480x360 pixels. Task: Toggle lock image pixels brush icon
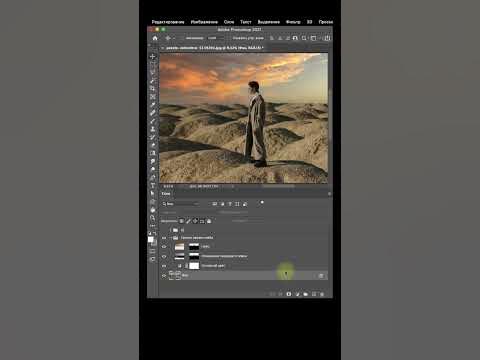(188, 221)
